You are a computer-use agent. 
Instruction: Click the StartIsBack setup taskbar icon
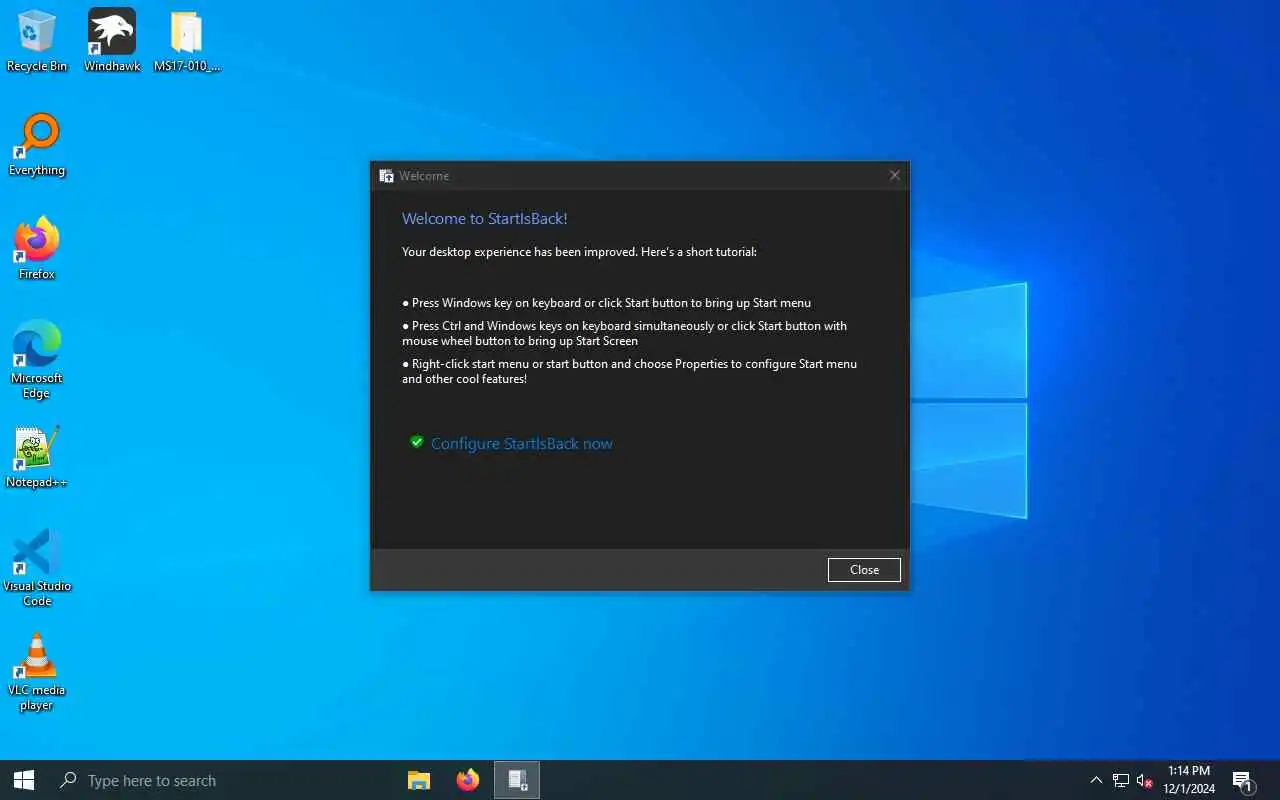click(517, 780)
